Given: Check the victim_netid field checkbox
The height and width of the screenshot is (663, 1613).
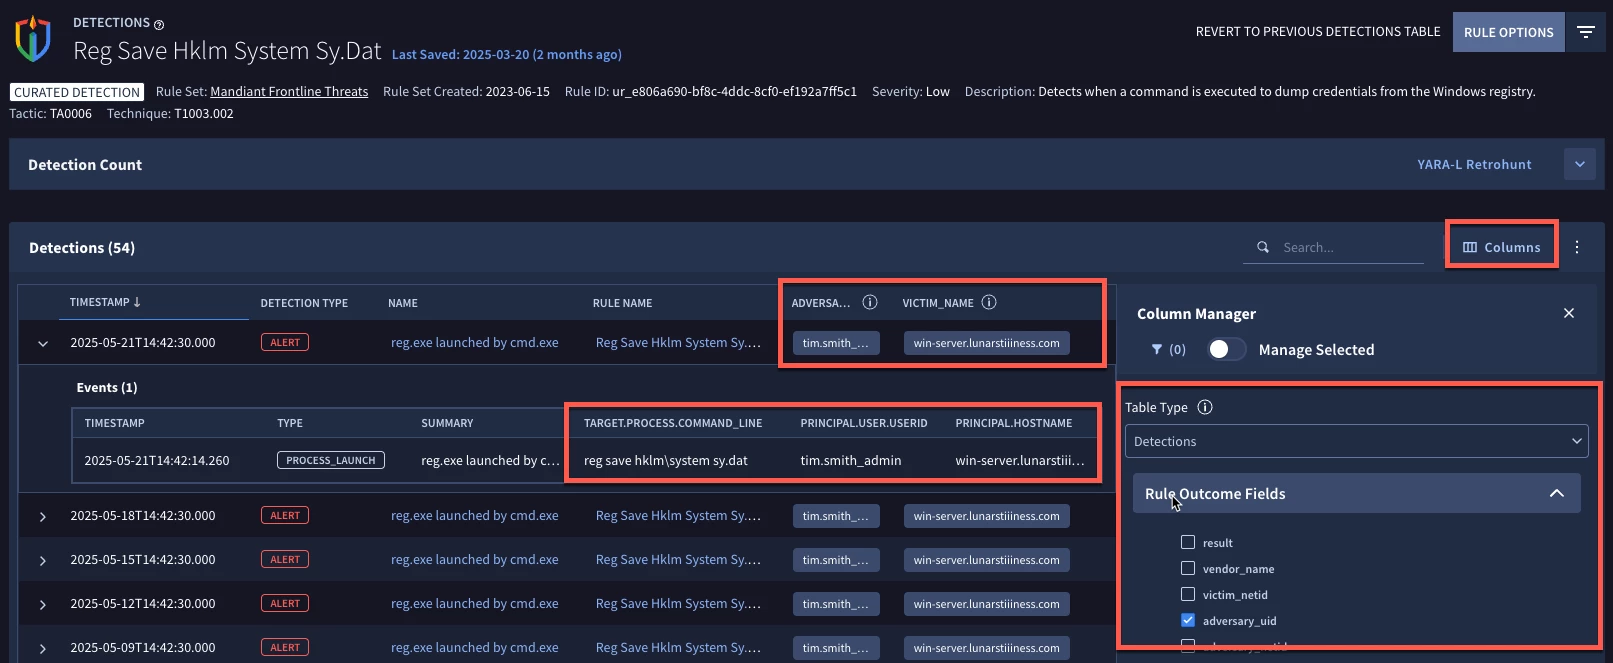Looking at the screenshot, I should 1188,594.
